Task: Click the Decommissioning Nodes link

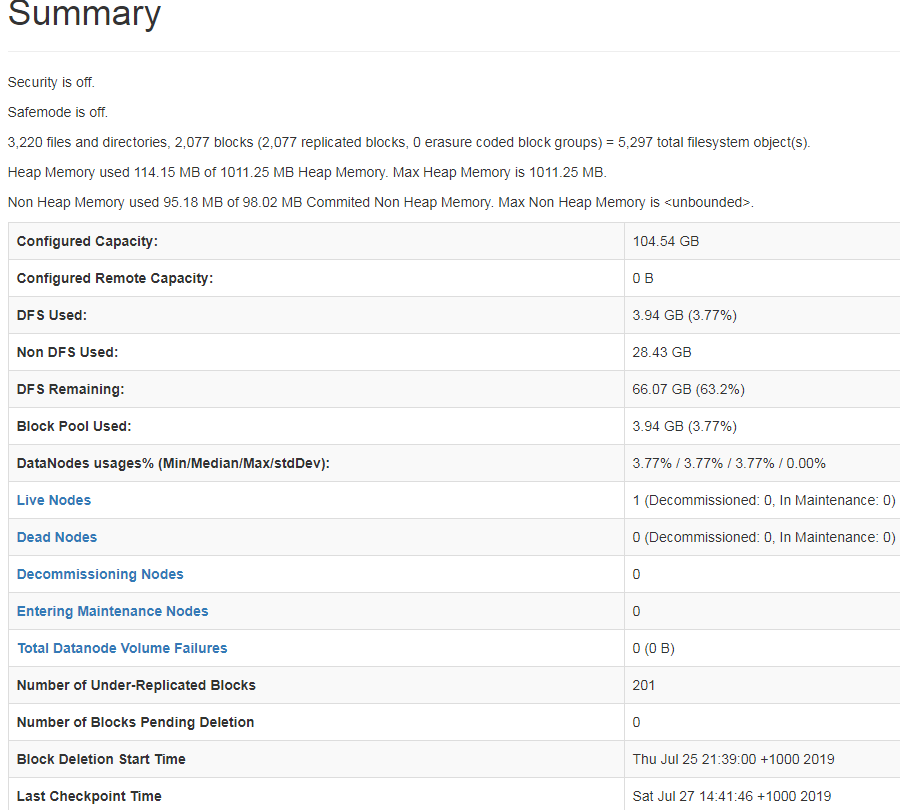Action: point(100,574)
